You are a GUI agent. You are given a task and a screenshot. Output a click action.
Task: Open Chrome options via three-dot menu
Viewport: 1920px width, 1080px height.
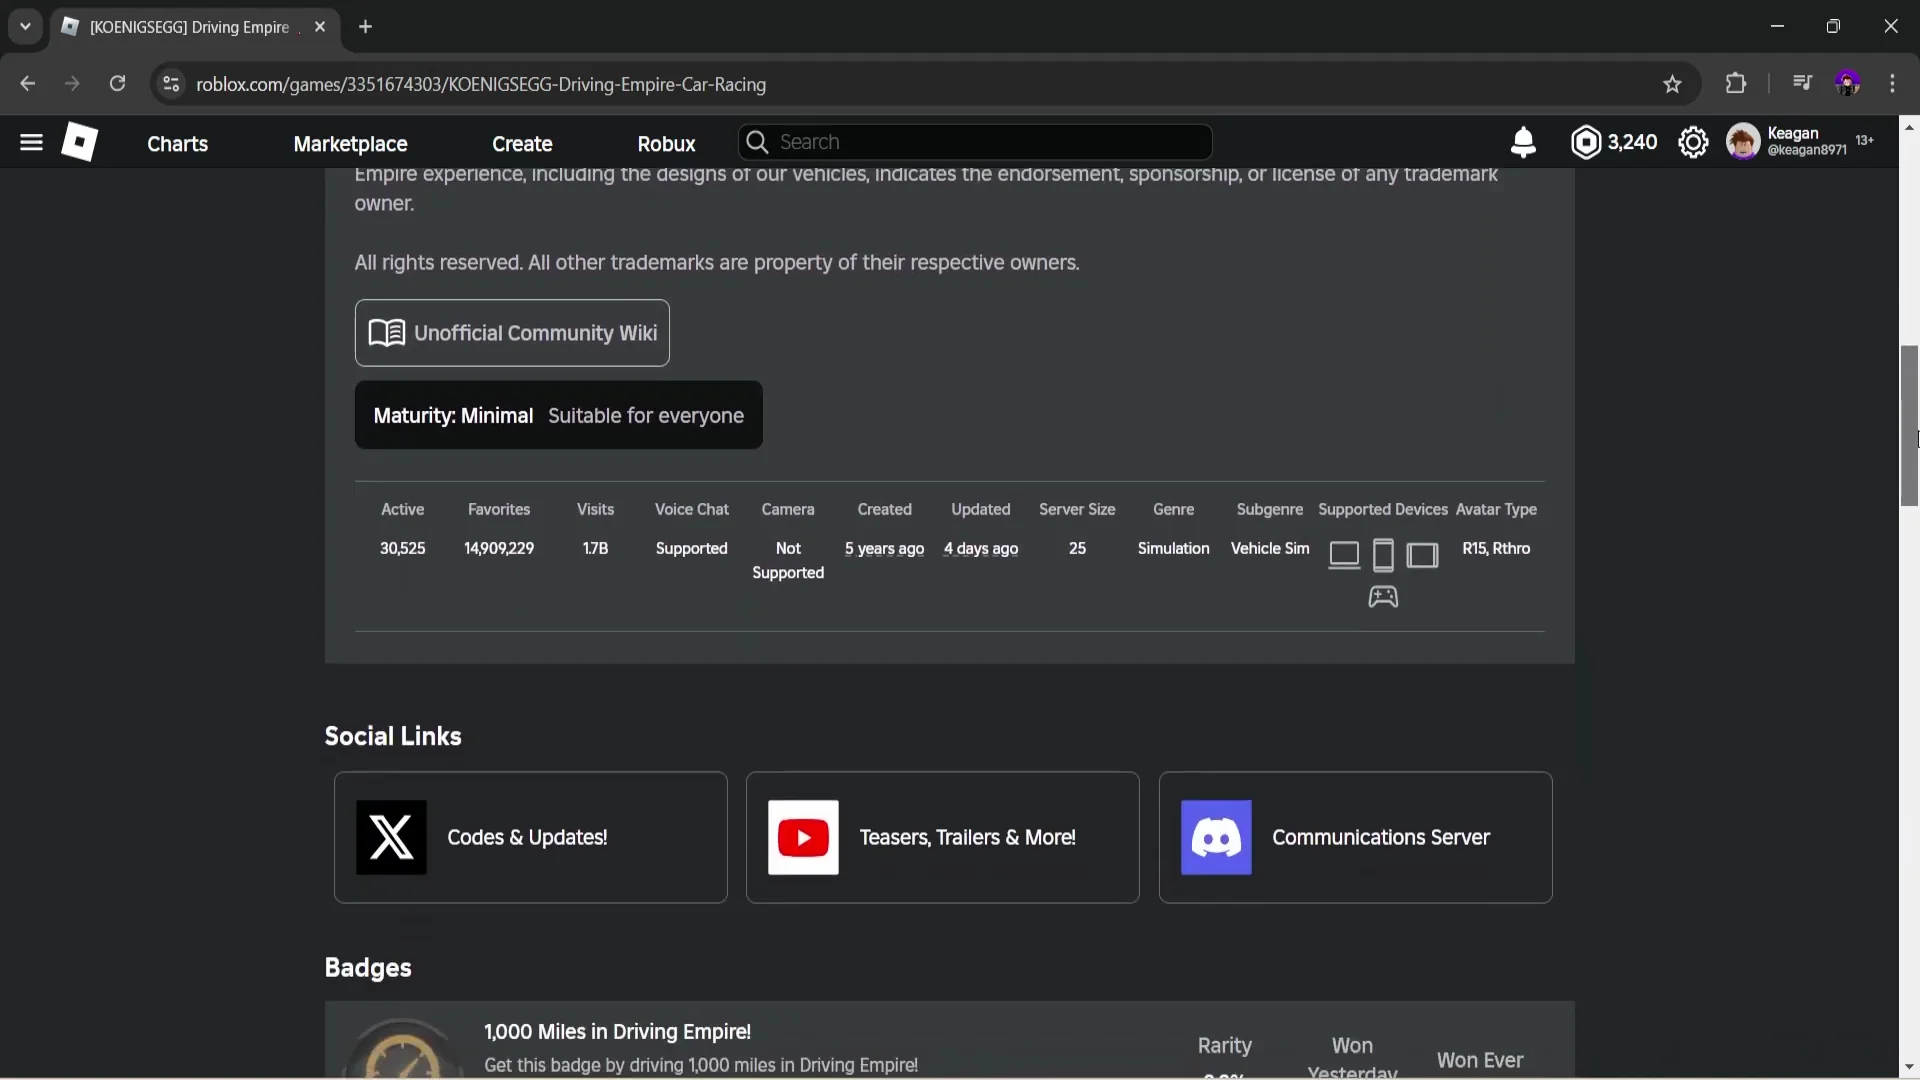tap(1893, 84)
